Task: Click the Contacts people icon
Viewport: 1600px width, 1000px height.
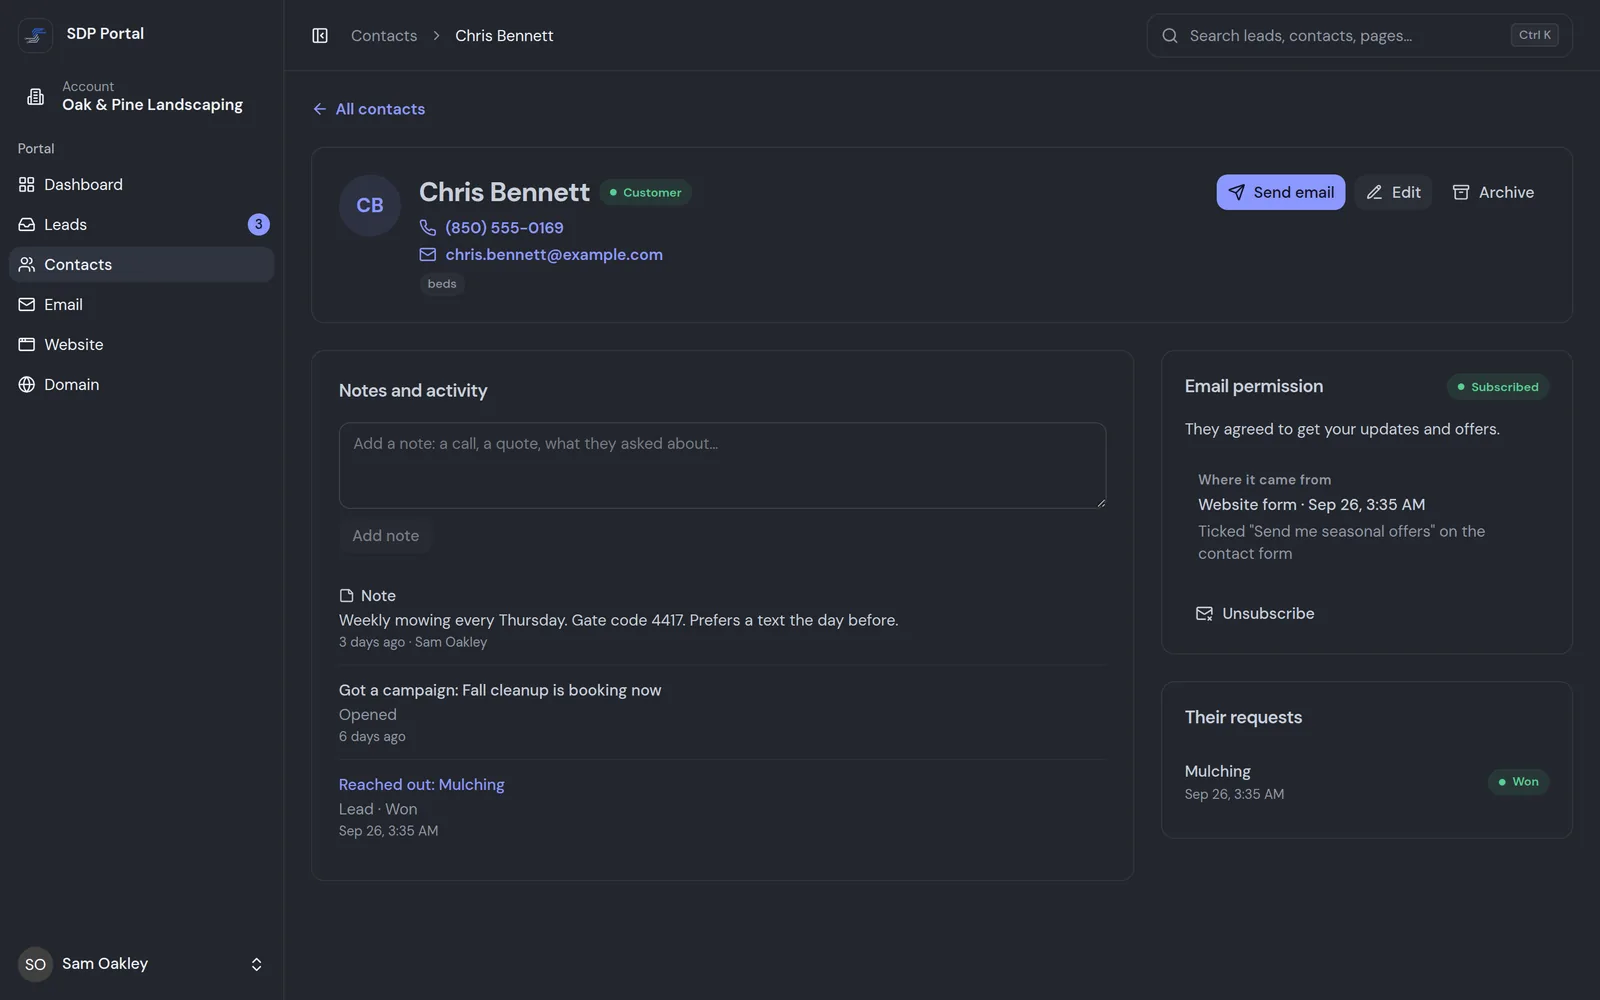Action: tap(27, 265)
